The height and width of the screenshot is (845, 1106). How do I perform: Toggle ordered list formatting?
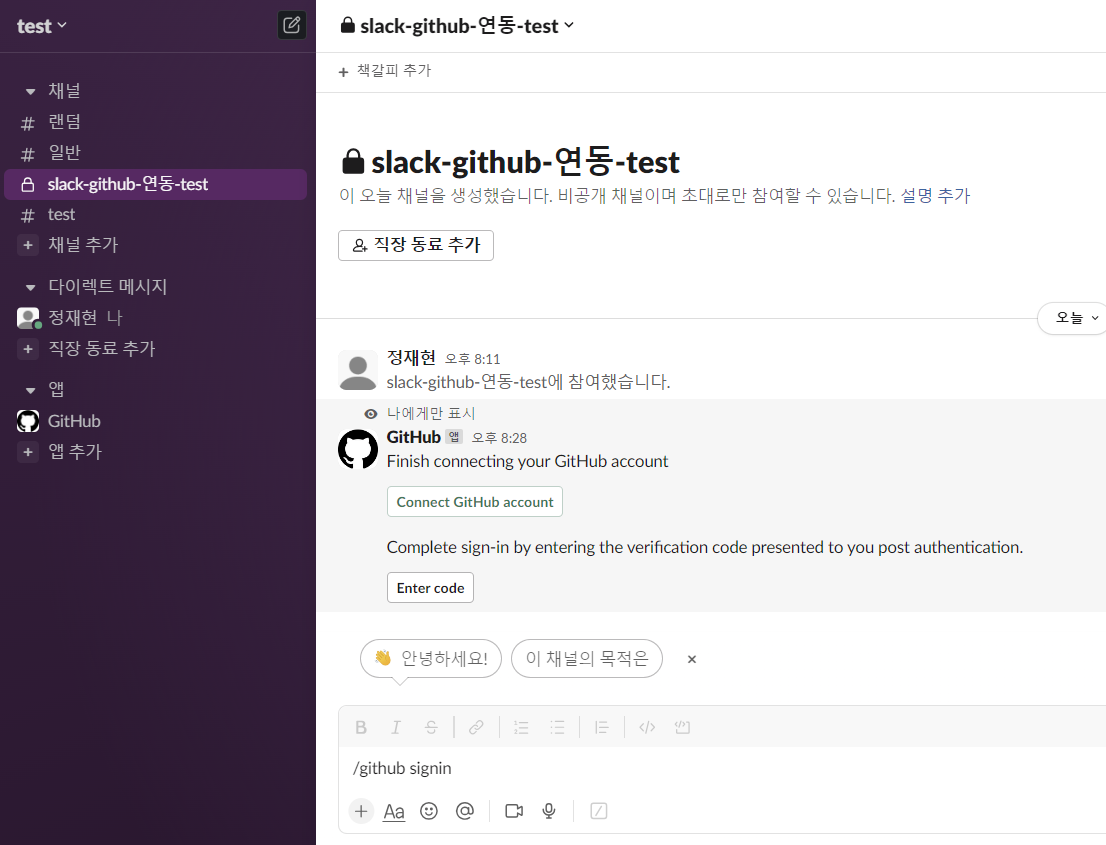tap(521, 727)
